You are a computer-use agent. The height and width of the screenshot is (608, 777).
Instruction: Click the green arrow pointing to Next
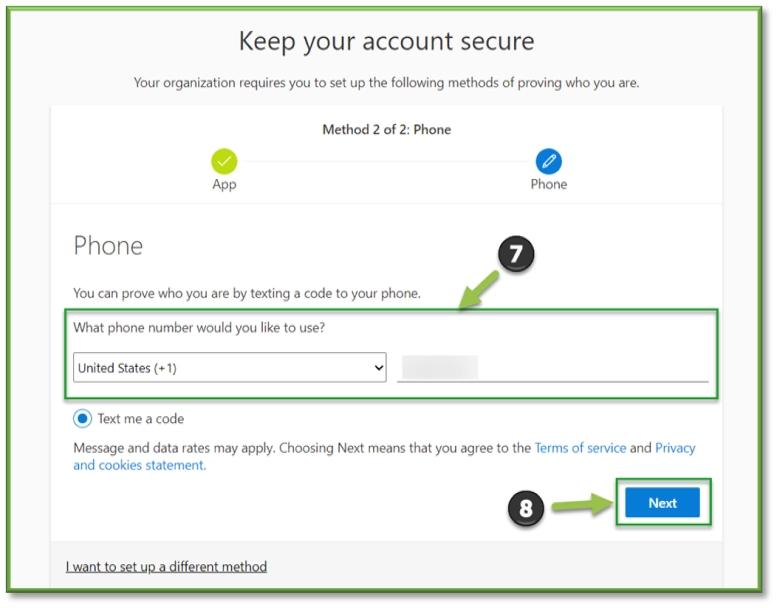tap(582, 504)
